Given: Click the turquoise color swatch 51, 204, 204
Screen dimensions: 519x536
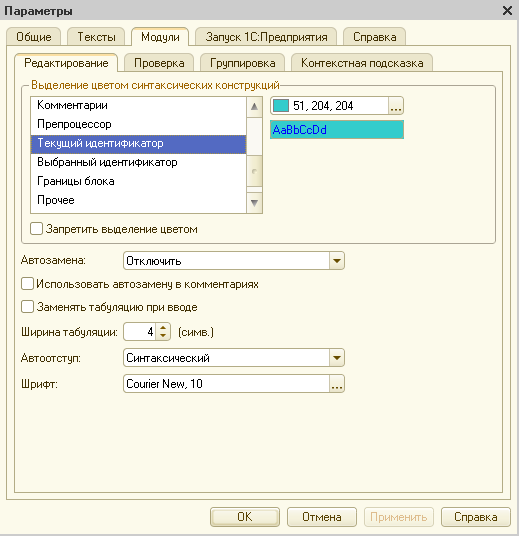Looking at the screenshot, I should click(281, 106).
